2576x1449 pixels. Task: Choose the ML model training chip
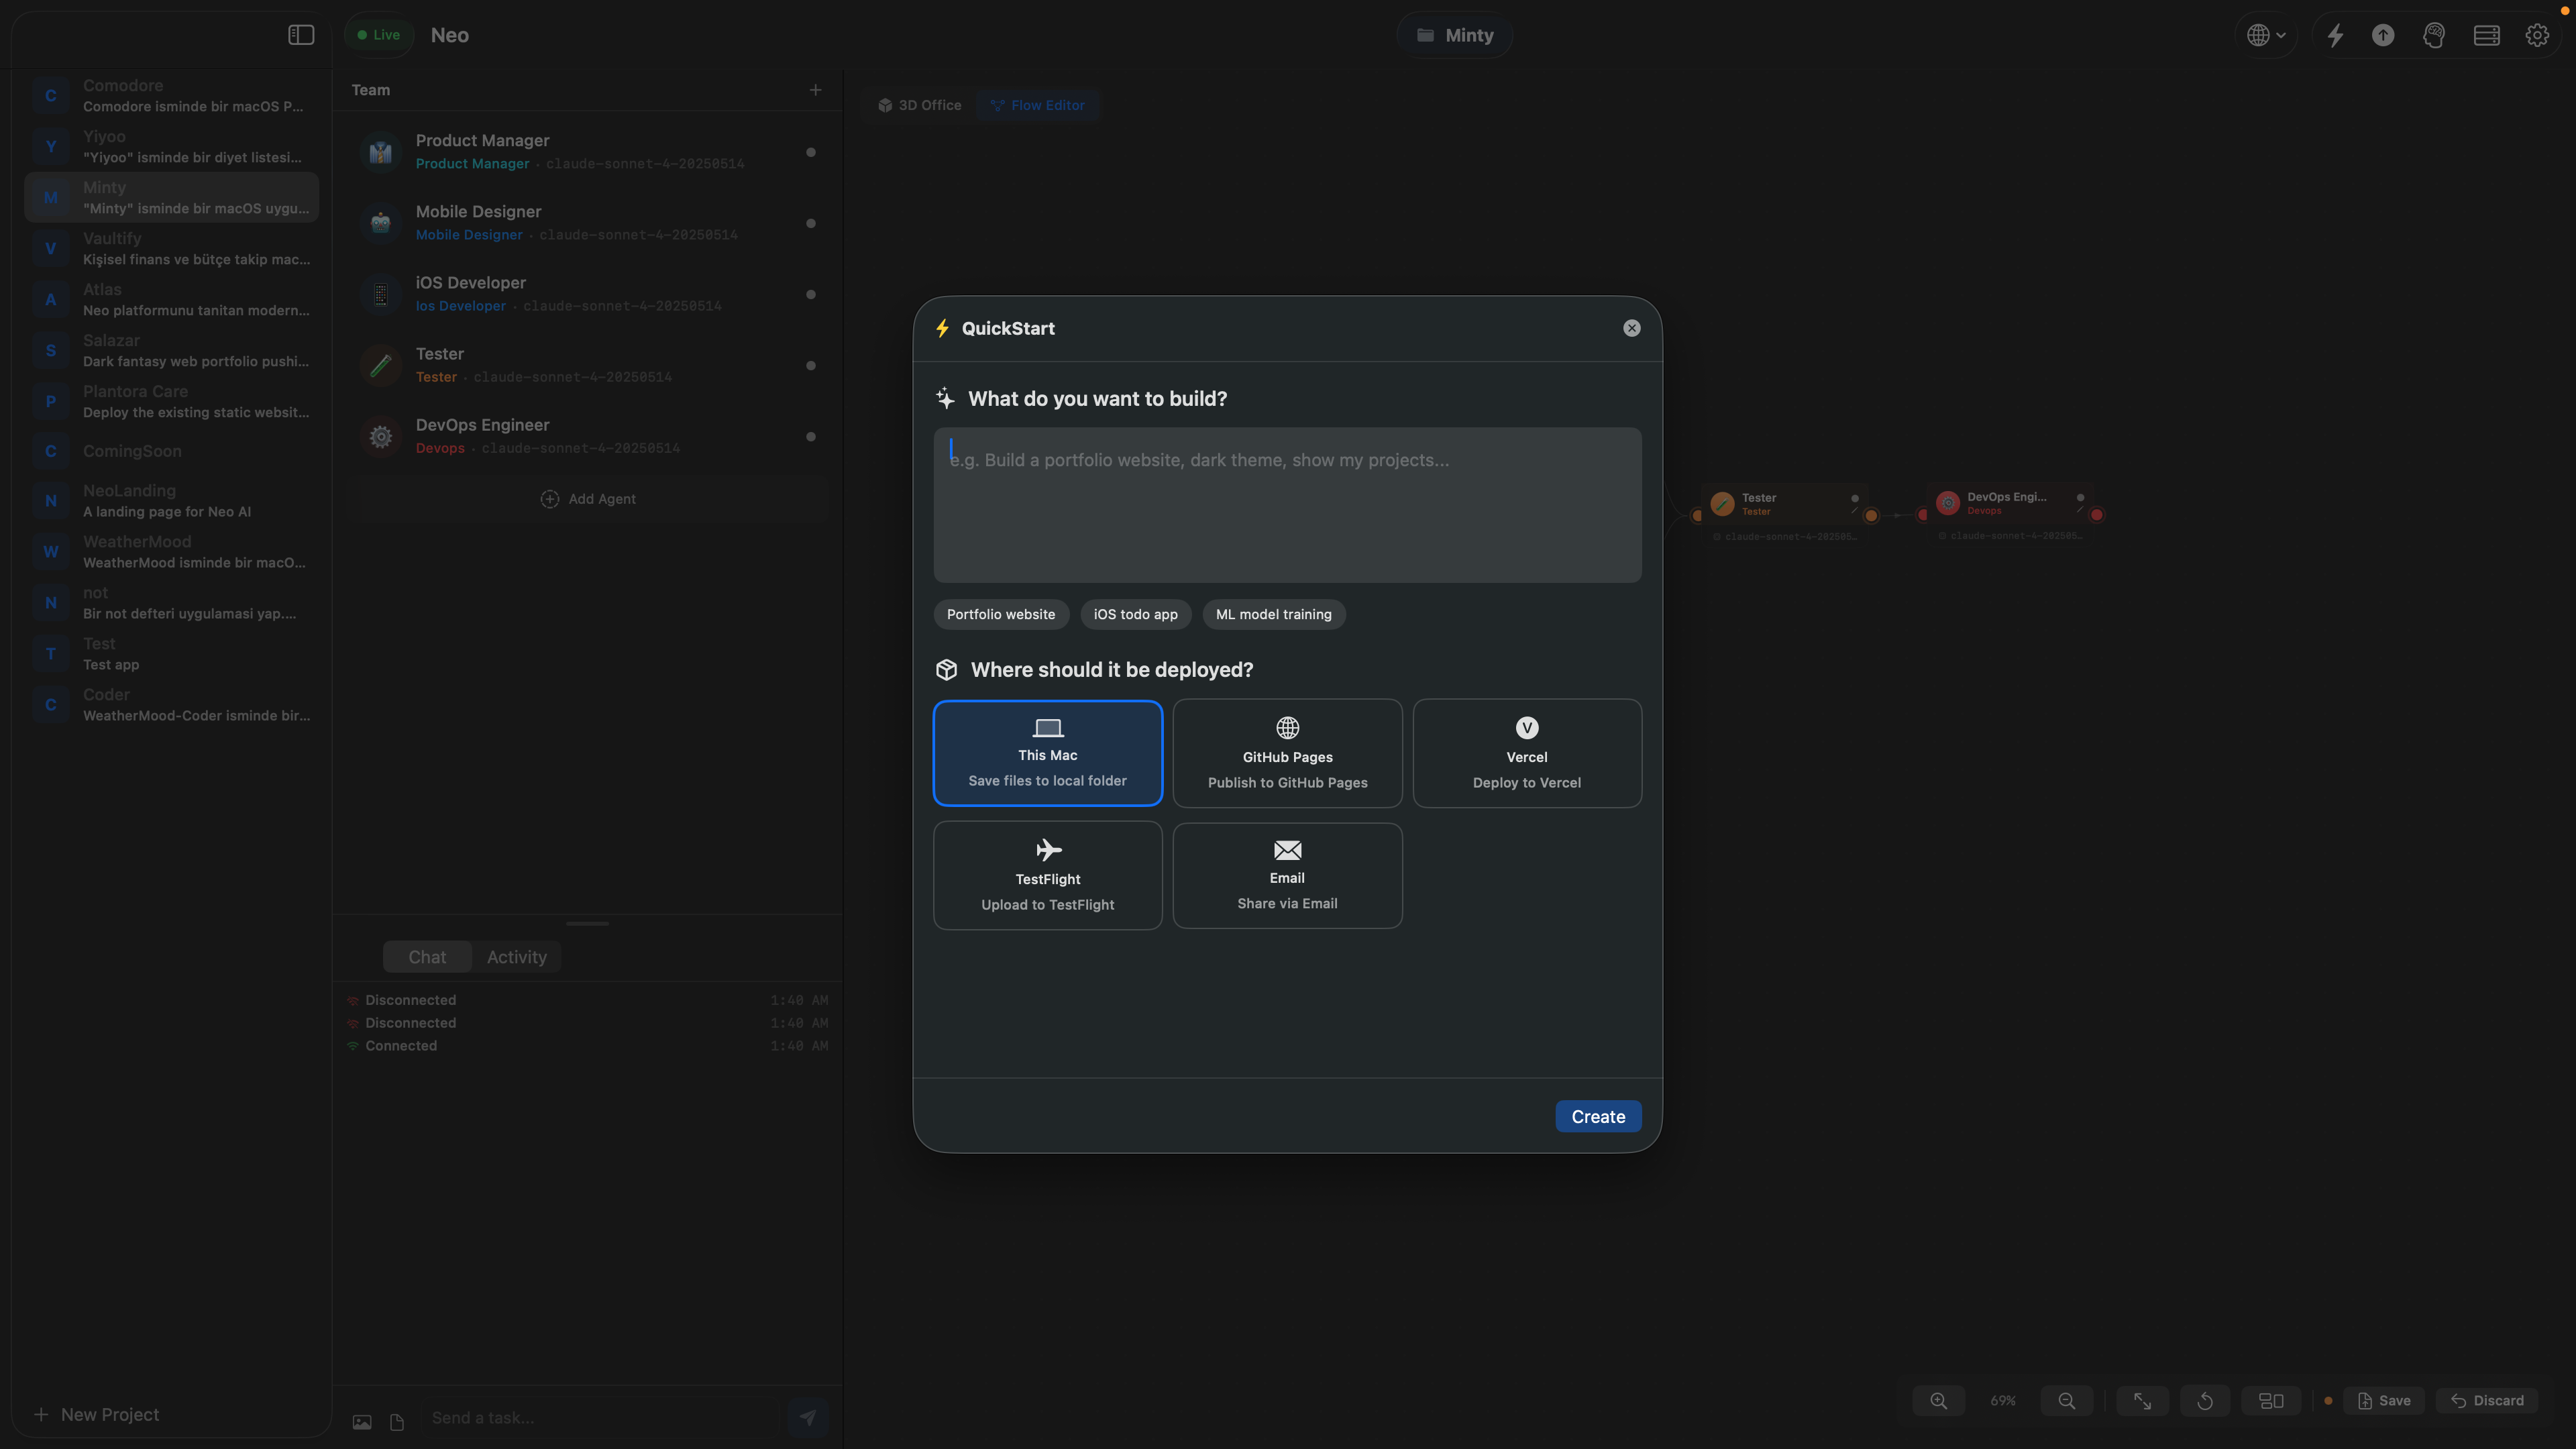1273,614
